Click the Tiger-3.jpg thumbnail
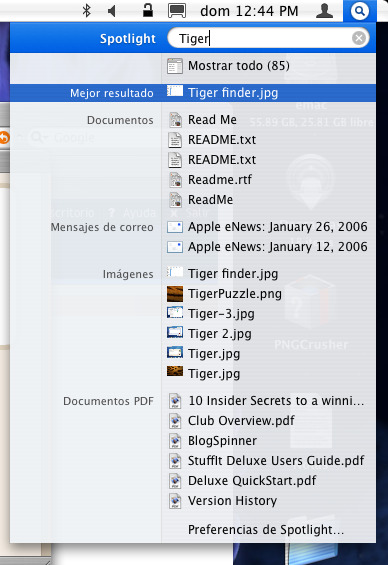388x565 pixels. point(175,312)
